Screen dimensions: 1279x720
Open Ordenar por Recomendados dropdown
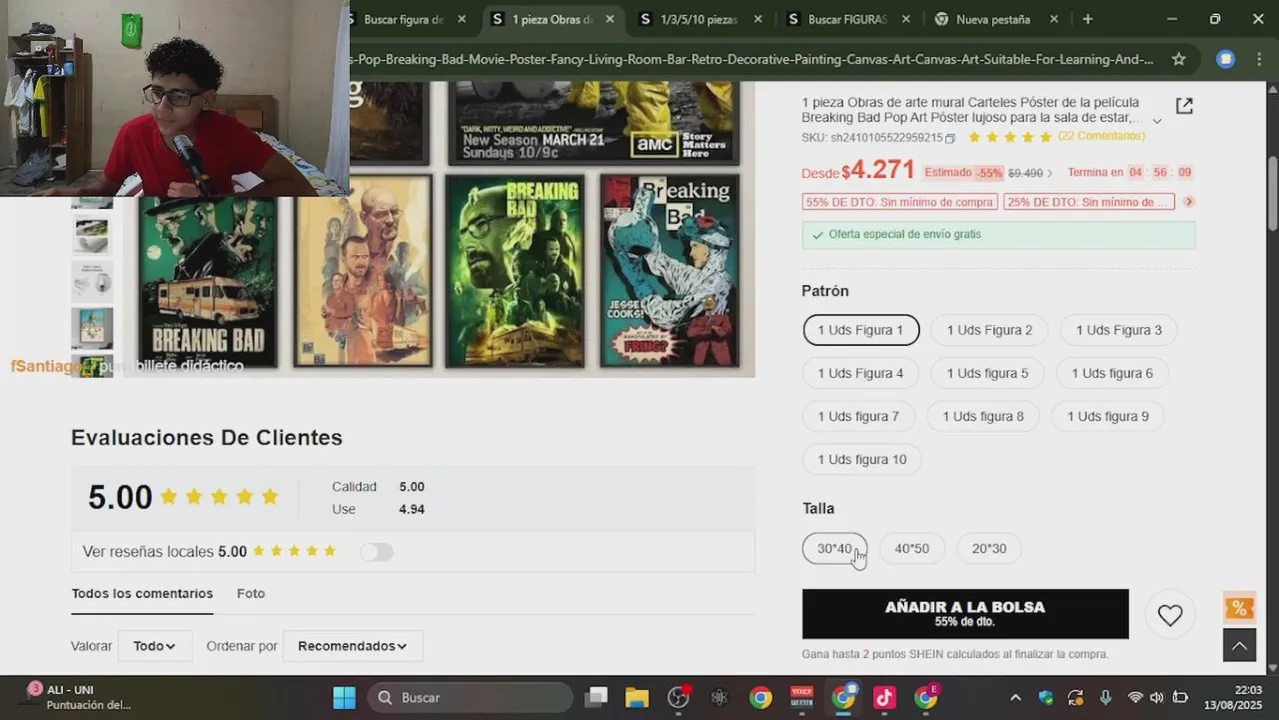(353, 646)
